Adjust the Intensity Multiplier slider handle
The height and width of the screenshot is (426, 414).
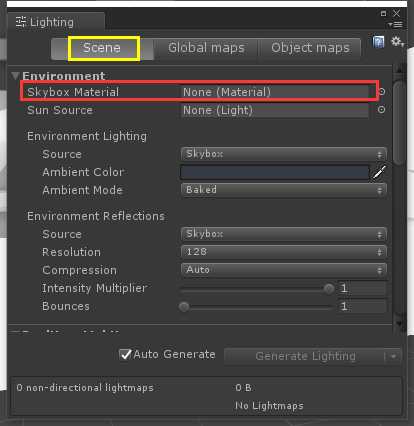[x=329, y=289]
